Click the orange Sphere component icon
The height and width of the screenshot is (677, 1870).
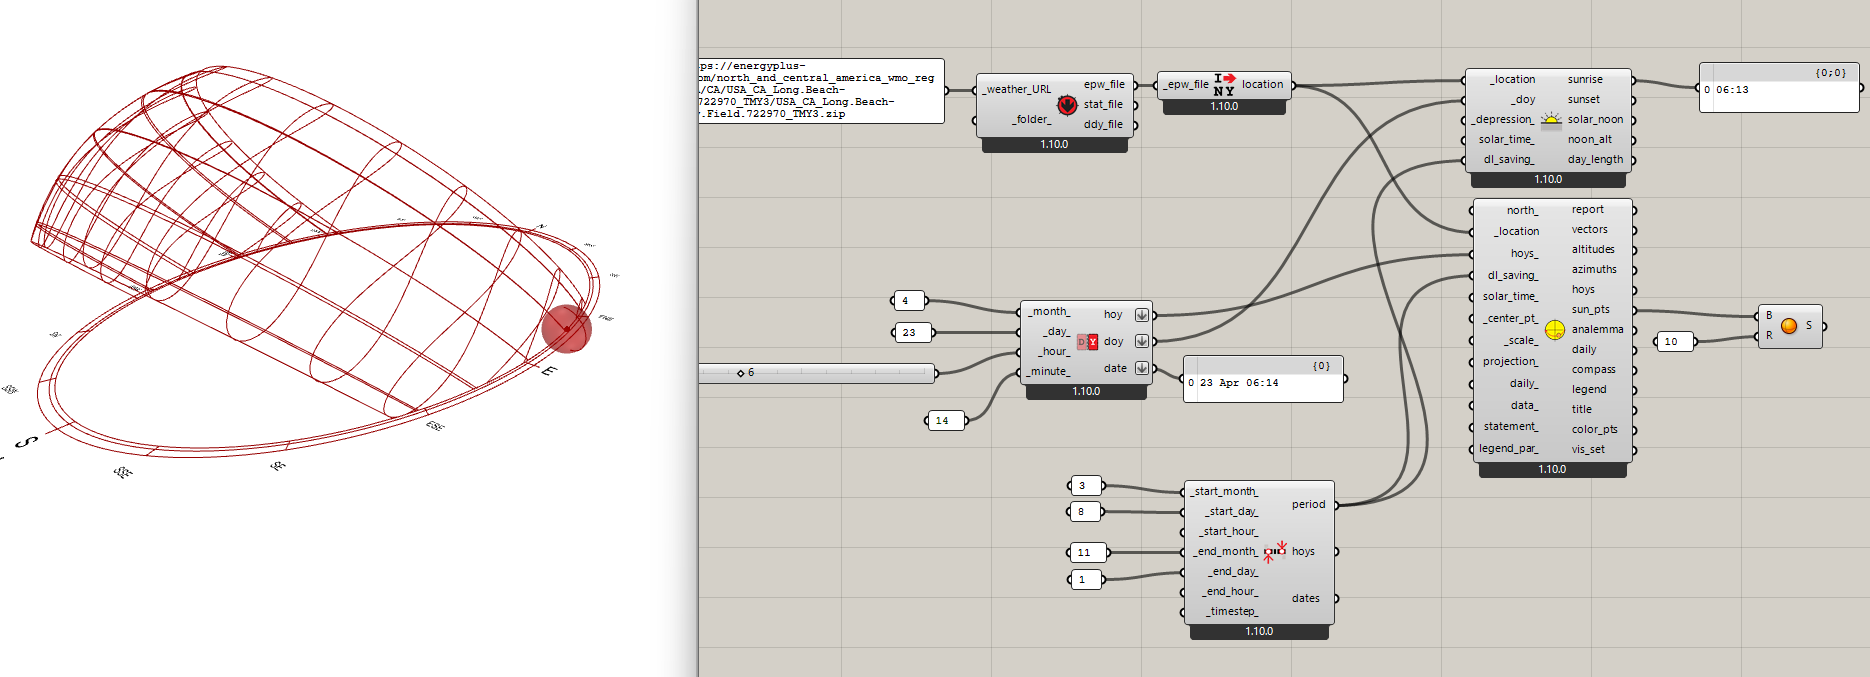click(1789, 326)
